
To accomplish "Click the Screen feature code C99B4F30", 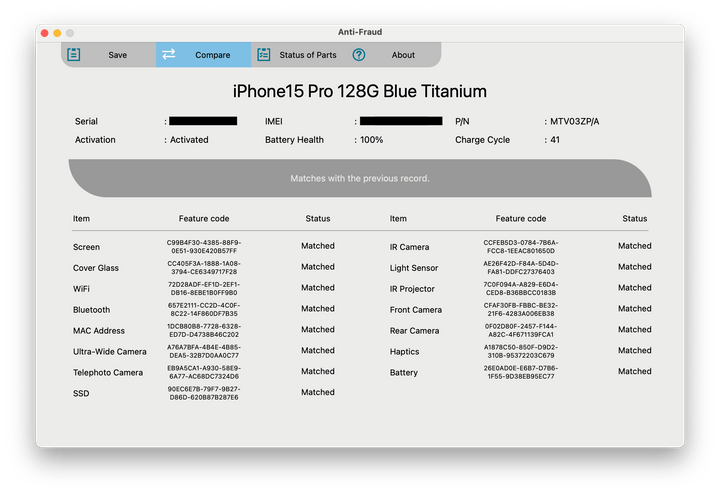I will tap(204, 247).
